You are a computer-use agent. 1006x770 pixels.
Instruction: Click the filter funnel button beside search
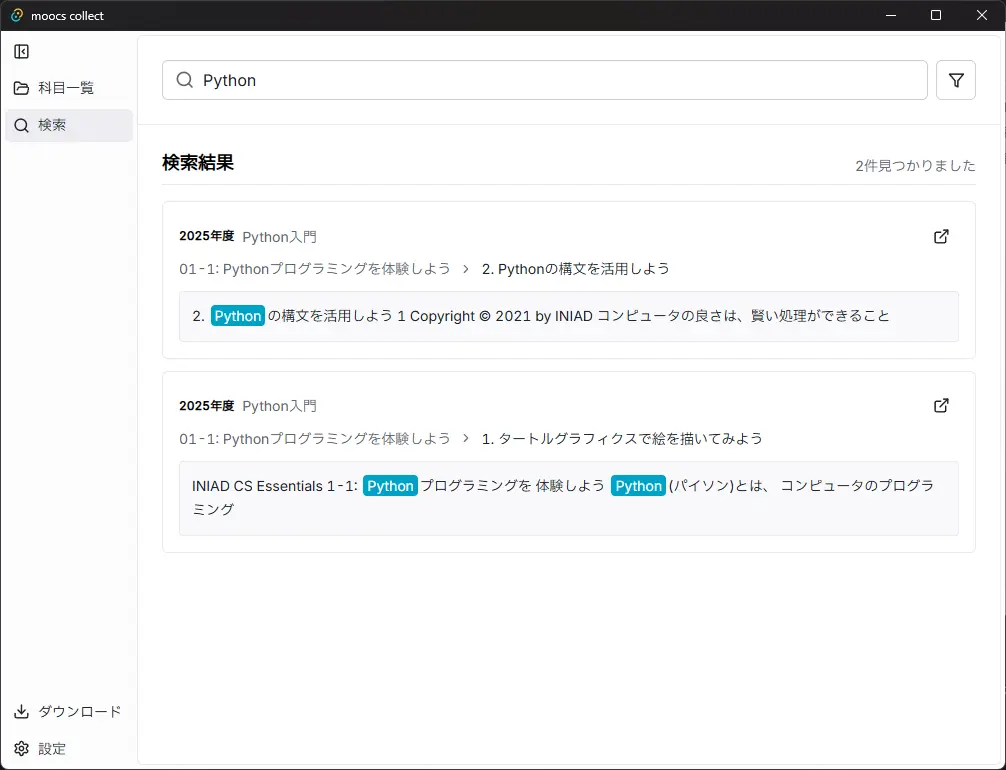[955, 80]
